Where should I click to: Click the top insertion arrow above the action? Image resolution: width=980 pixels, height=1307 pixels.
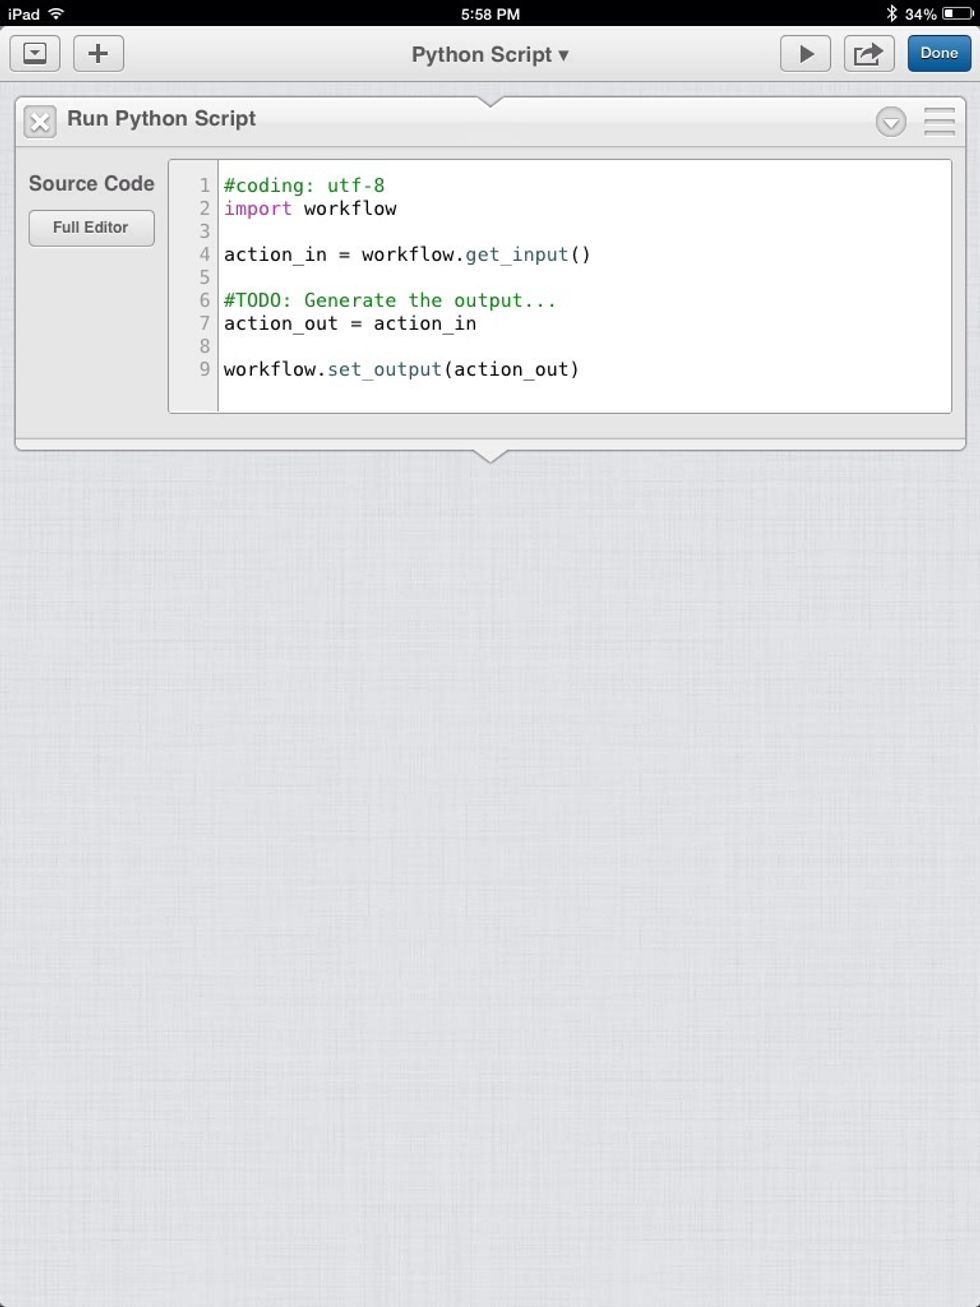coord(489,100)
